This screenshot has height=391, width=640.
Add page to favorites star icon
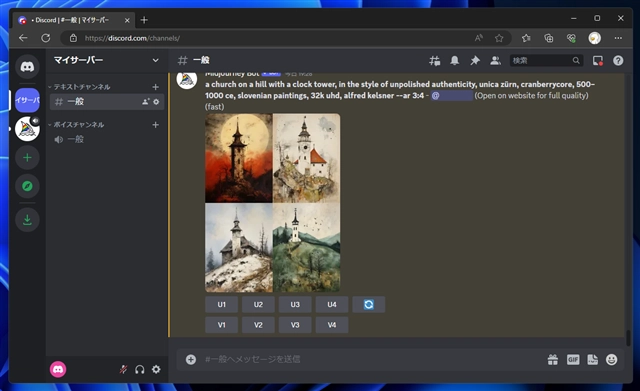(499, 38)
